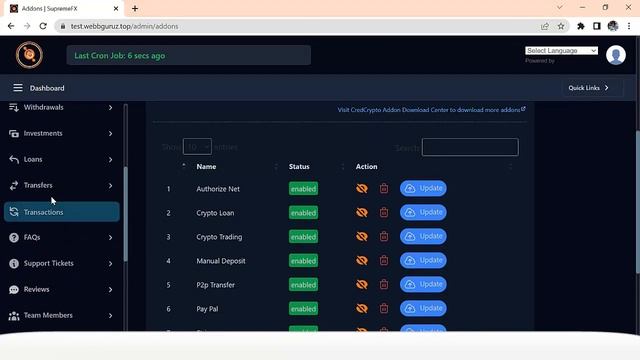640x360 pixels.
Task: Sort table by Name column header
Action: point(206,167)
